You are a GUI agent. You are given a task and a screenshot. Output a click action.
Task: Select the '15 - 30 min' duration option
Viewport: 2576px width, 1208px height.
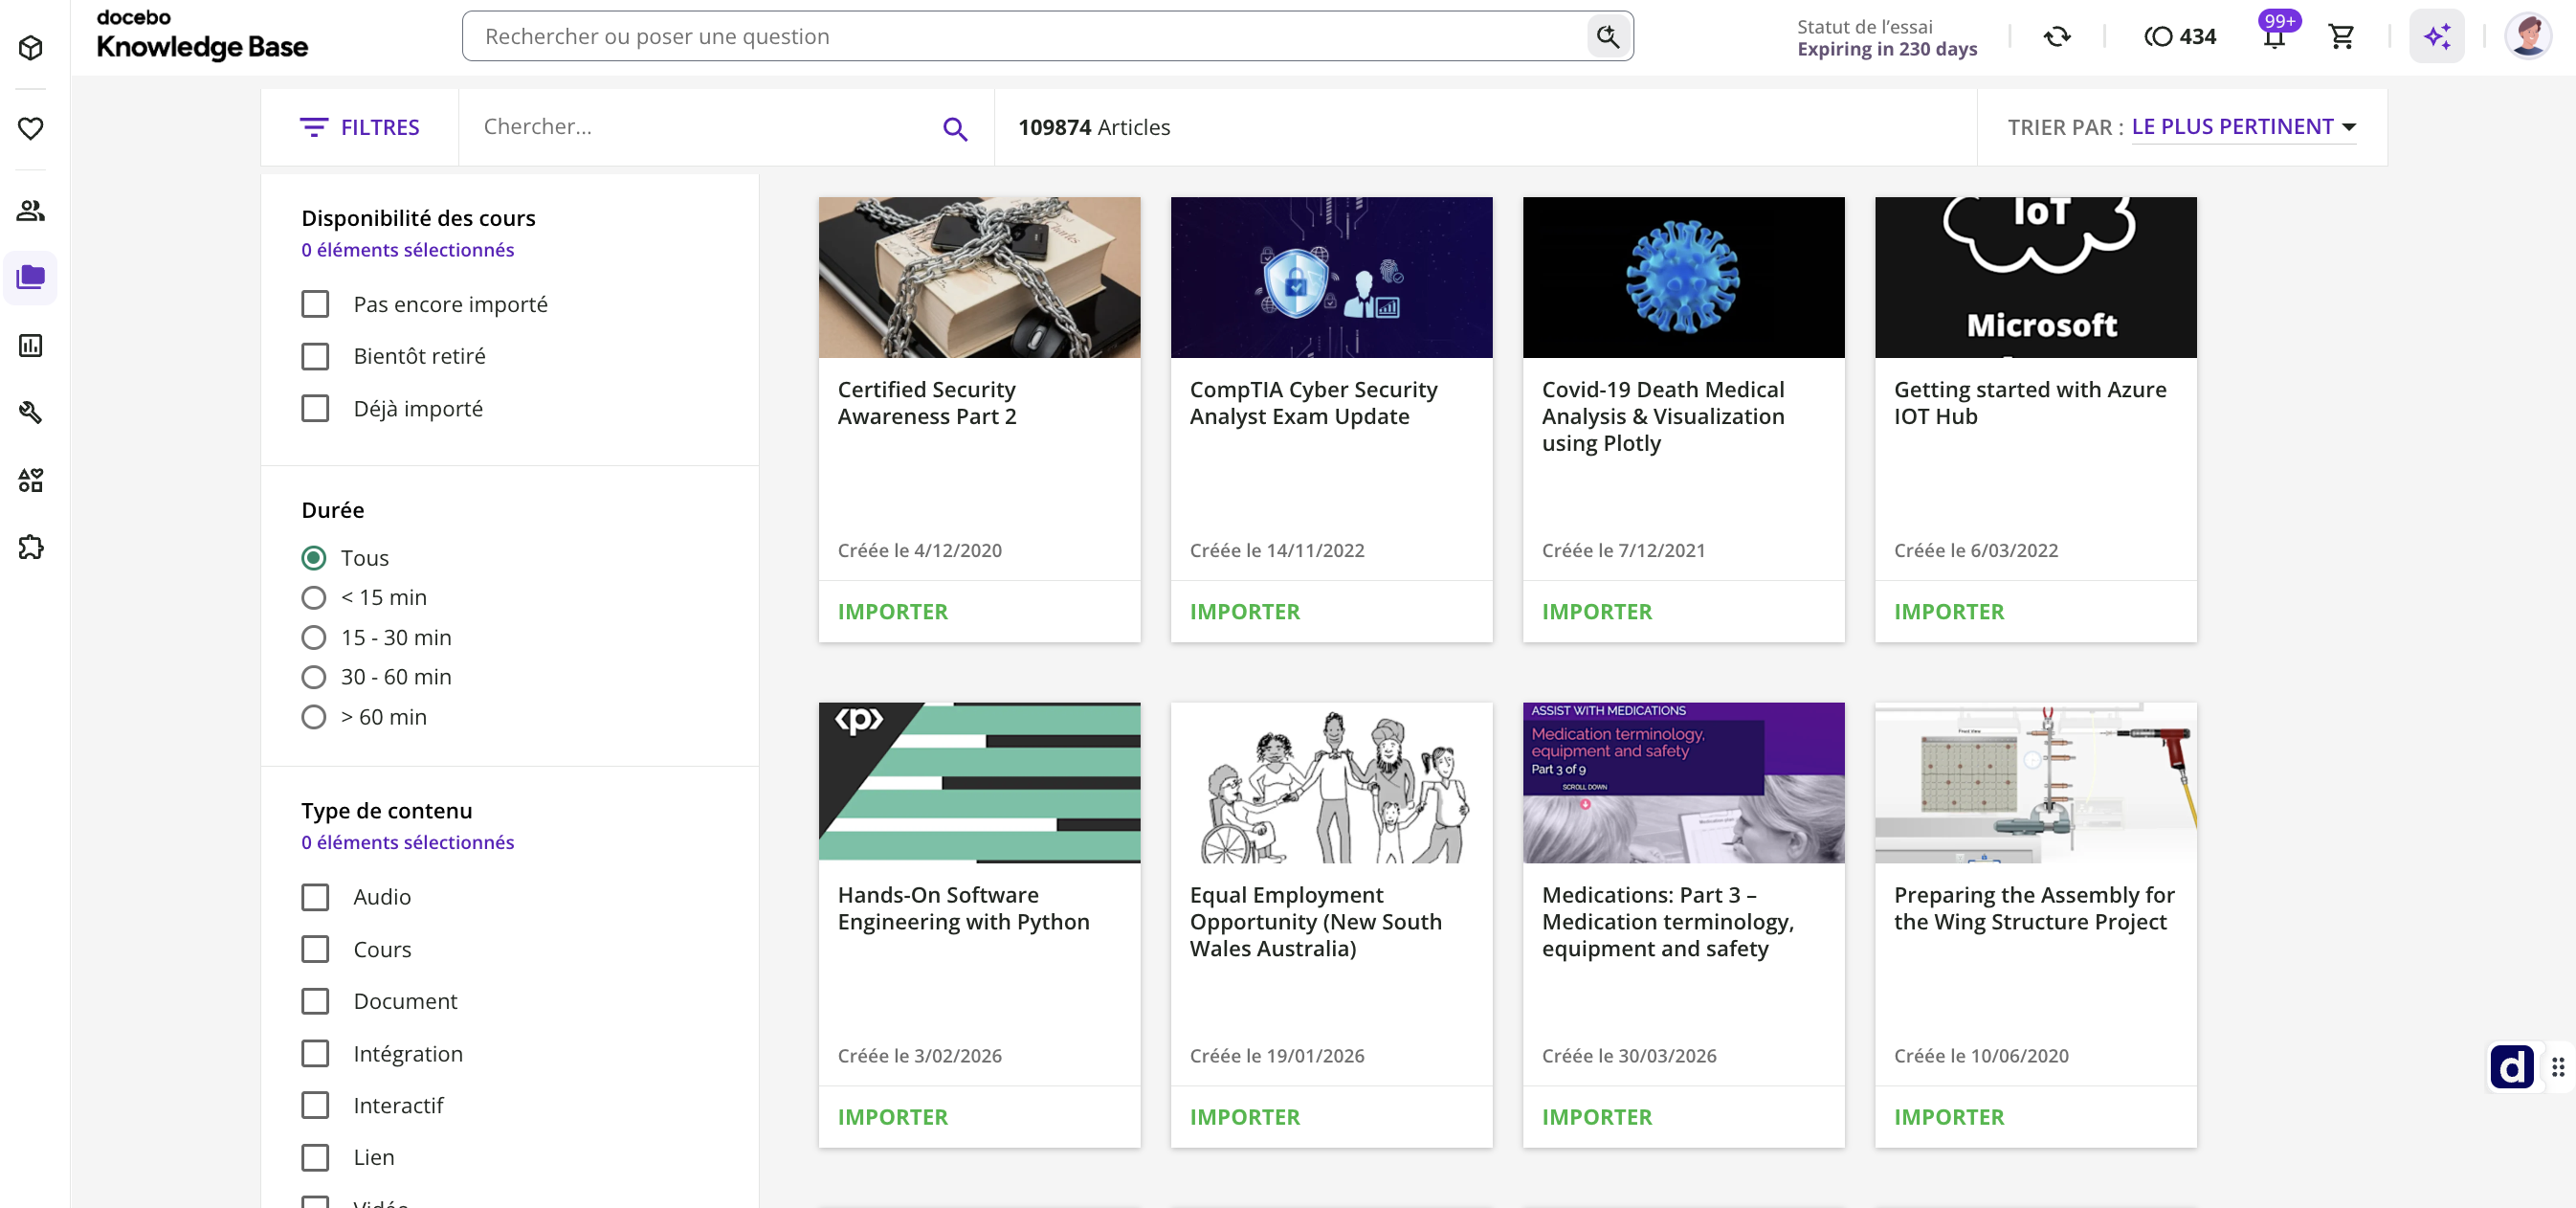(x=314, y=637)
